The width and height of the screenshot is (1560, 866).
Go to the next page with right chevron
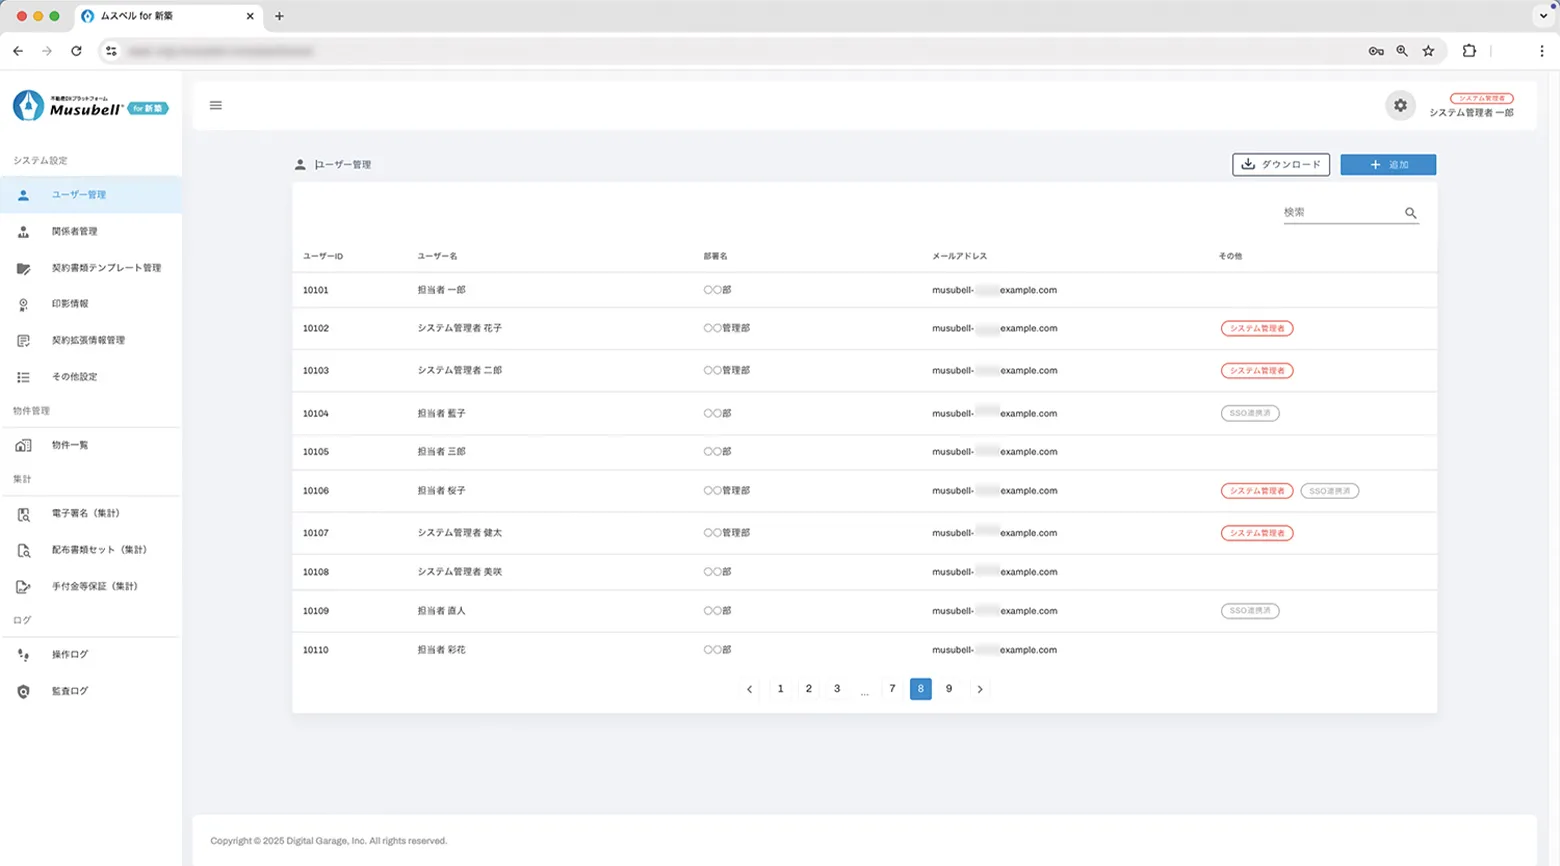point(979,689)
